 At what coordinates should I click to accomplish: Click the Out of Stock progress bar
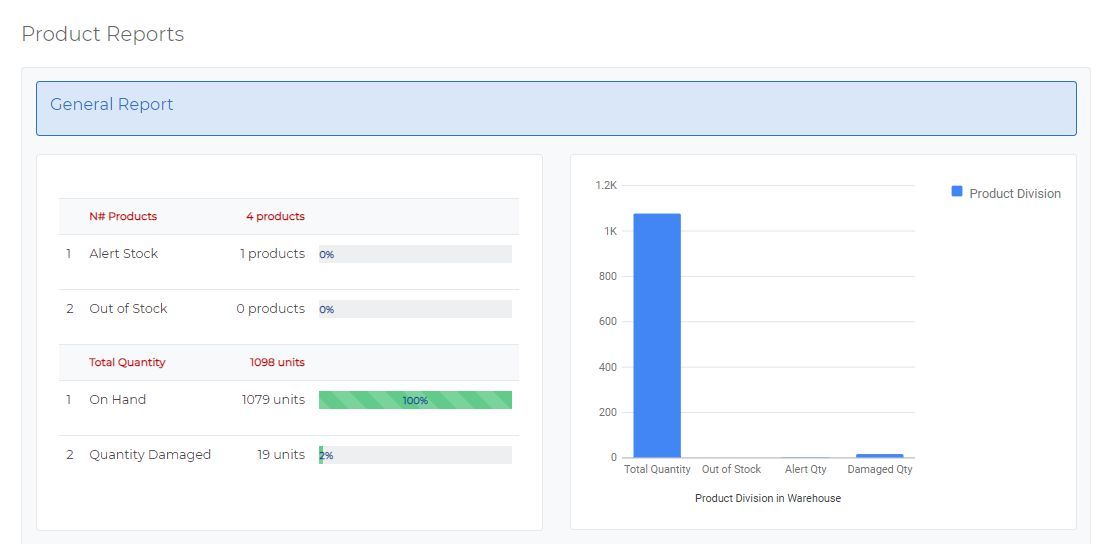coord(415,309)
